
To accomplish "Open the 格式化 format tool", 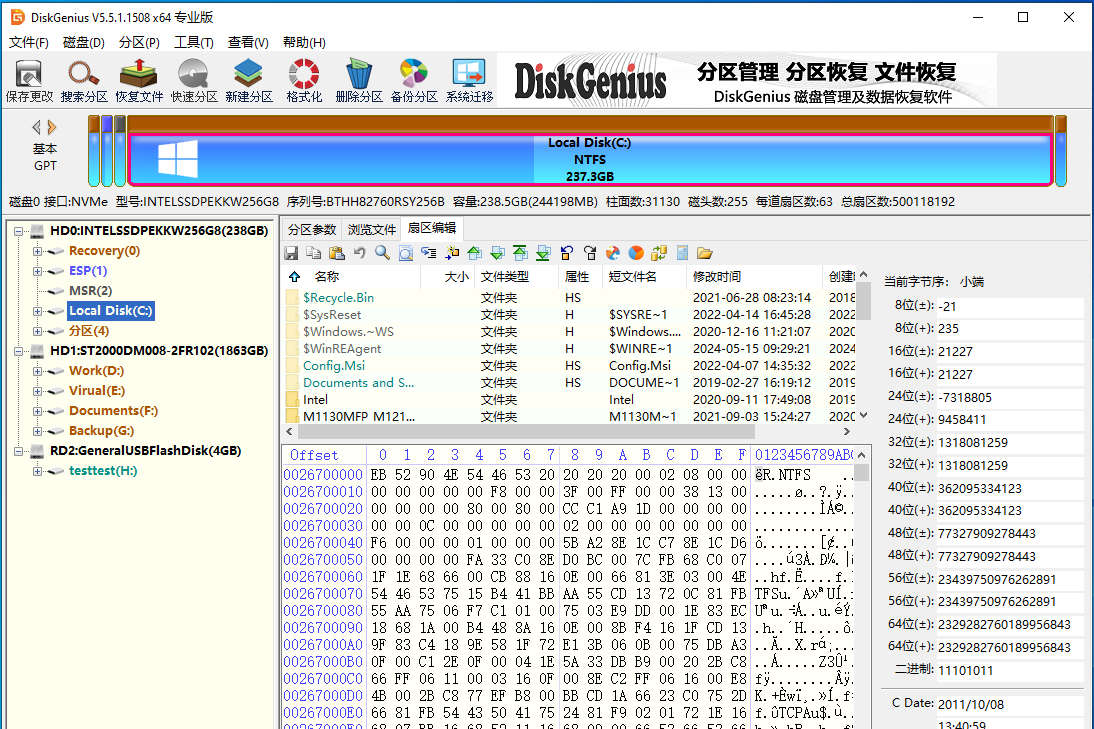I will click(x=302, y=79).
